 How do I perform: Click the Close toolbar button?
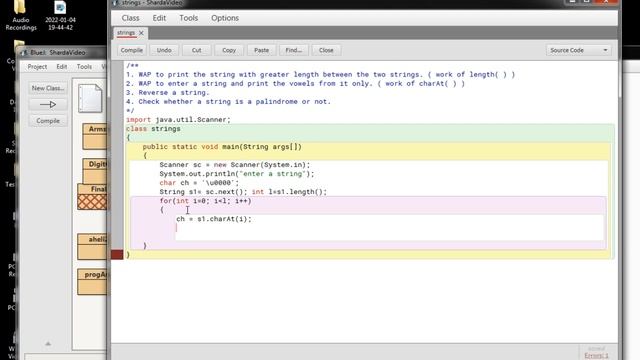pos(326,50)
